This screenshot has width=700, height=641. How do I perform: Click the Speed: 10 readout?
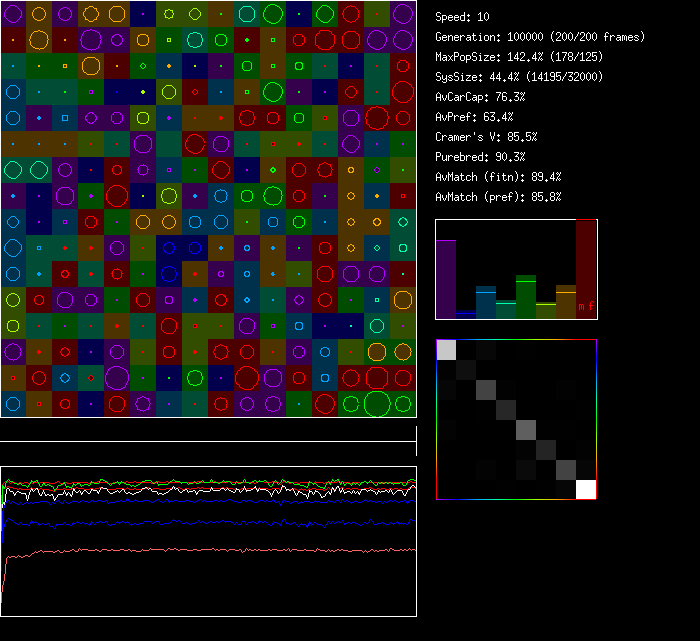[462, 17]
